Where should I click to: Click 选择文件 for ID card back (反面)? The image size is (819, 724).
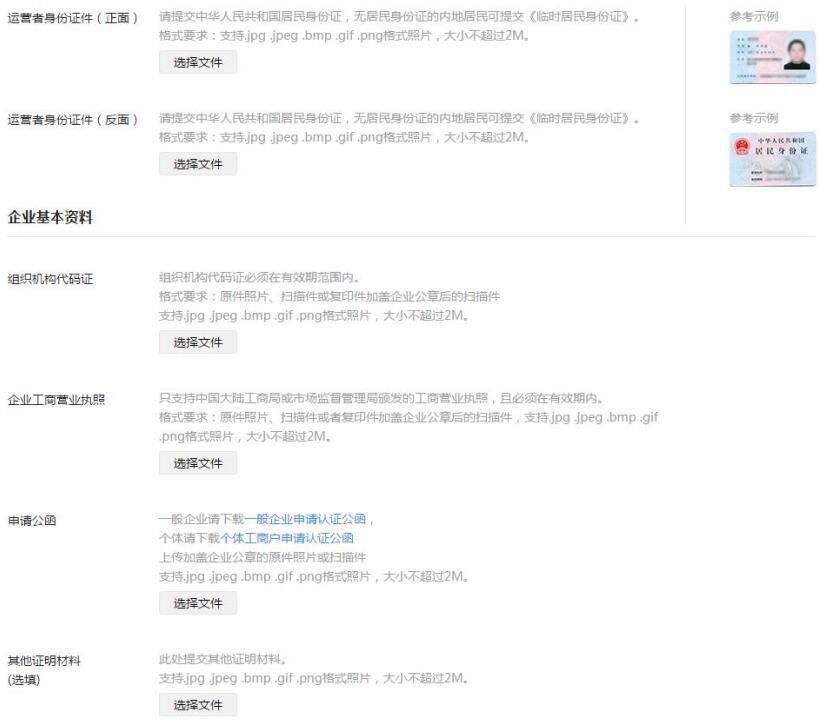[x=198, y=164]
